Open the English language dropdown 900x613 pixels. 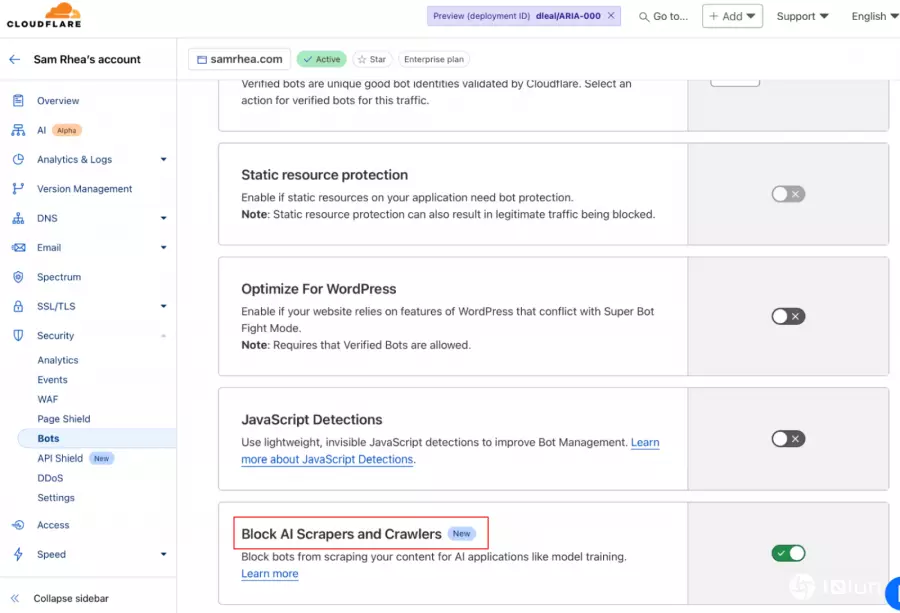[875, 16]
